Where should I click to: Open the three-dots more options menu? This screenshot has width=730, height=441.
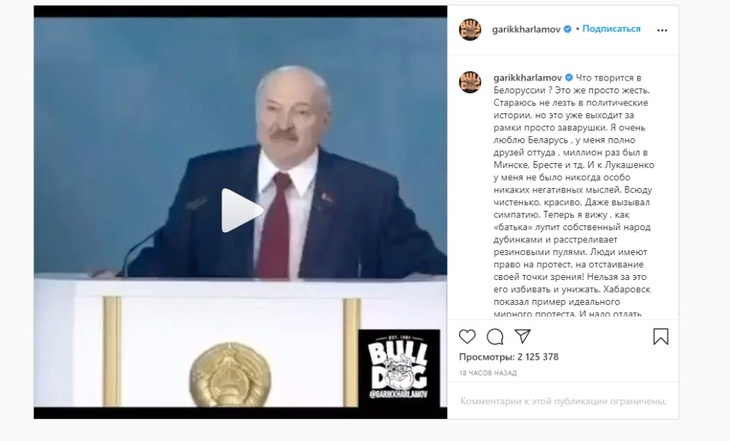[662, 30]
